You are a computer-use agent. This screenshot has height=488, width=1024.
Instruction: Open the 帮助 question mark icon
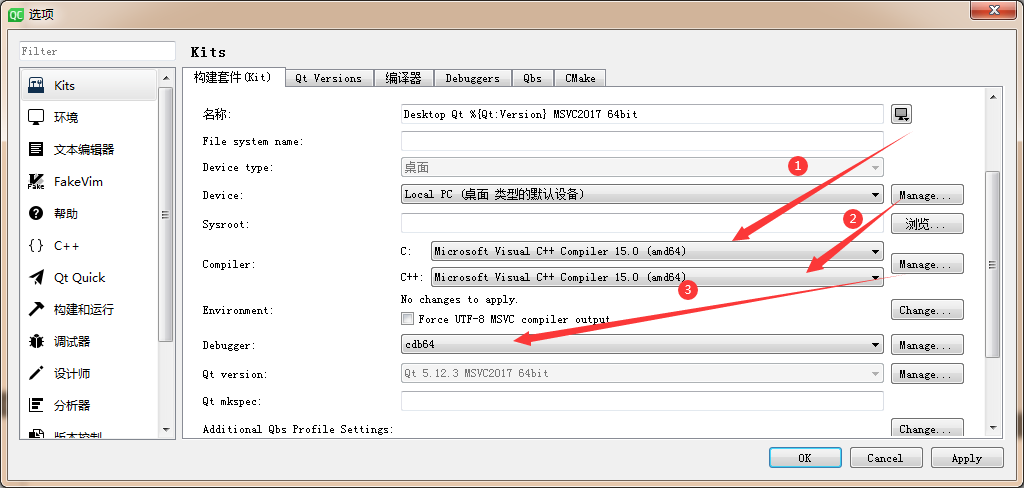[36, 213]
